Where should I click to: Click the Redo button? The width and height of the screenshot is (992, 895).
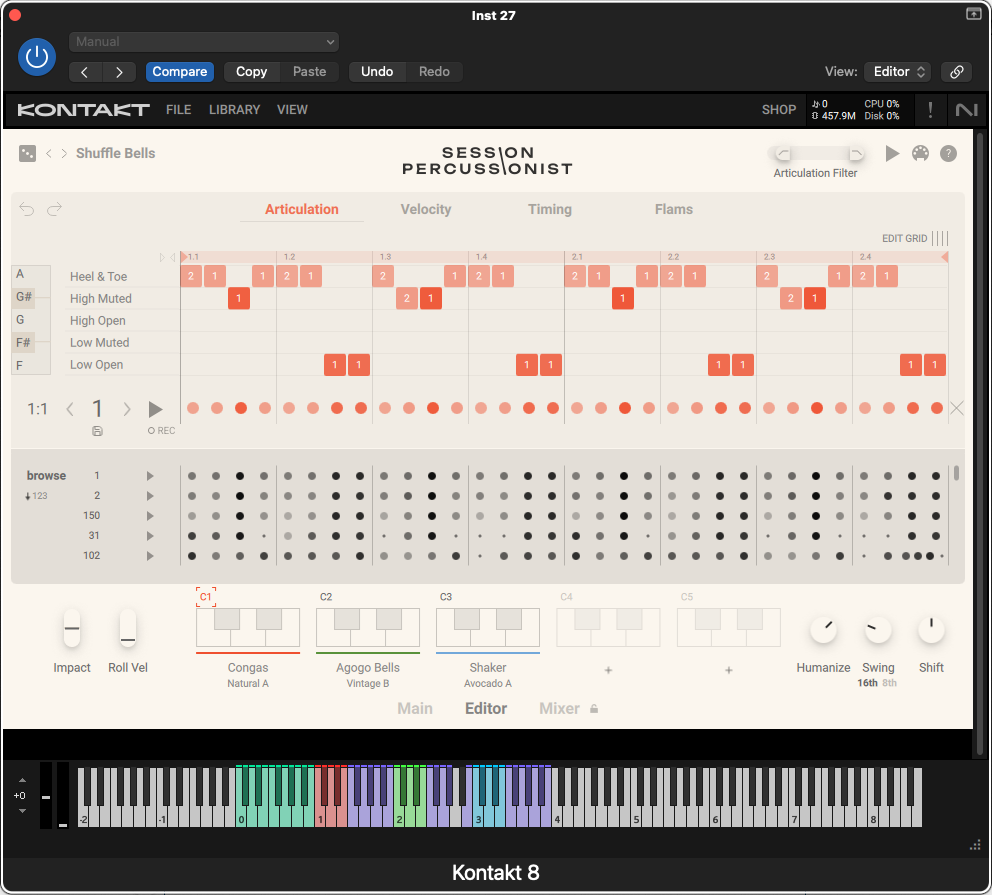[x=434, y=72]
